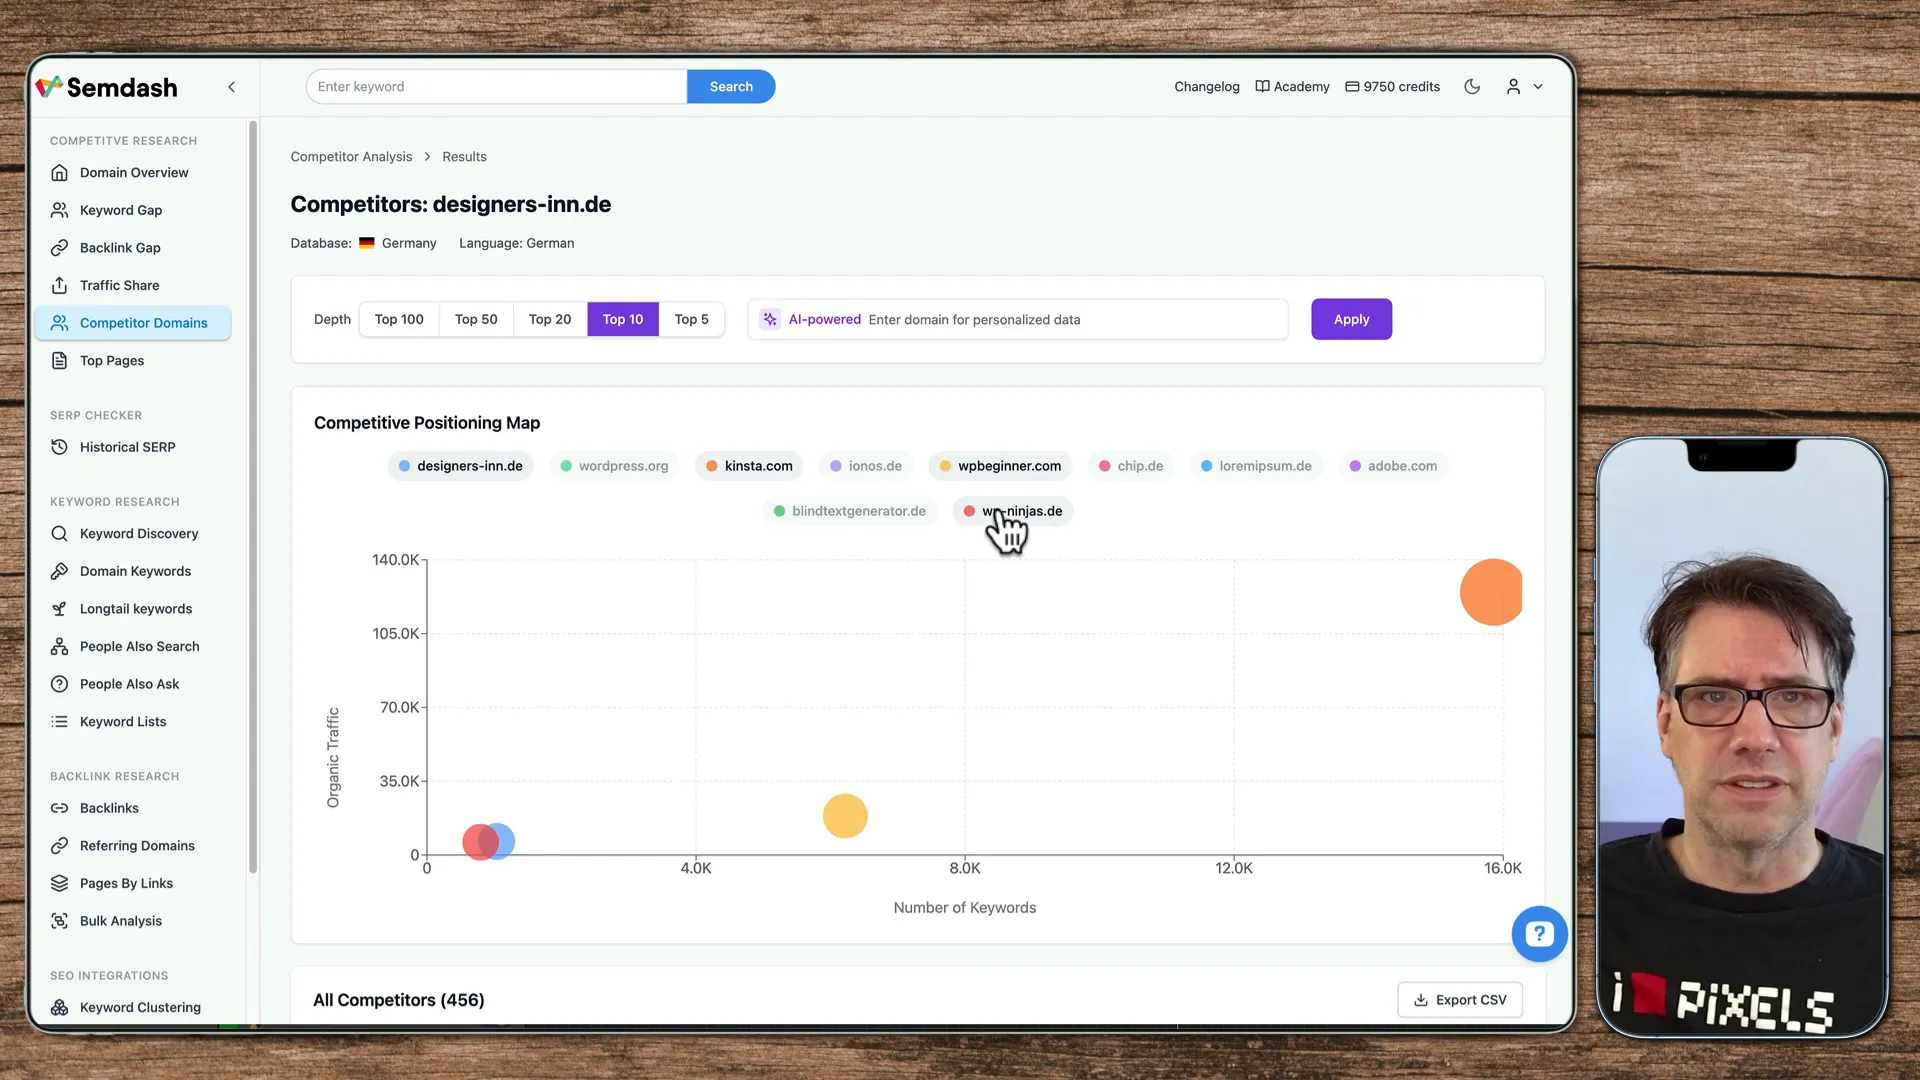Toggle the wordpress.org series in legend
1920x1080 pixels.
click(x=614, y=466)
